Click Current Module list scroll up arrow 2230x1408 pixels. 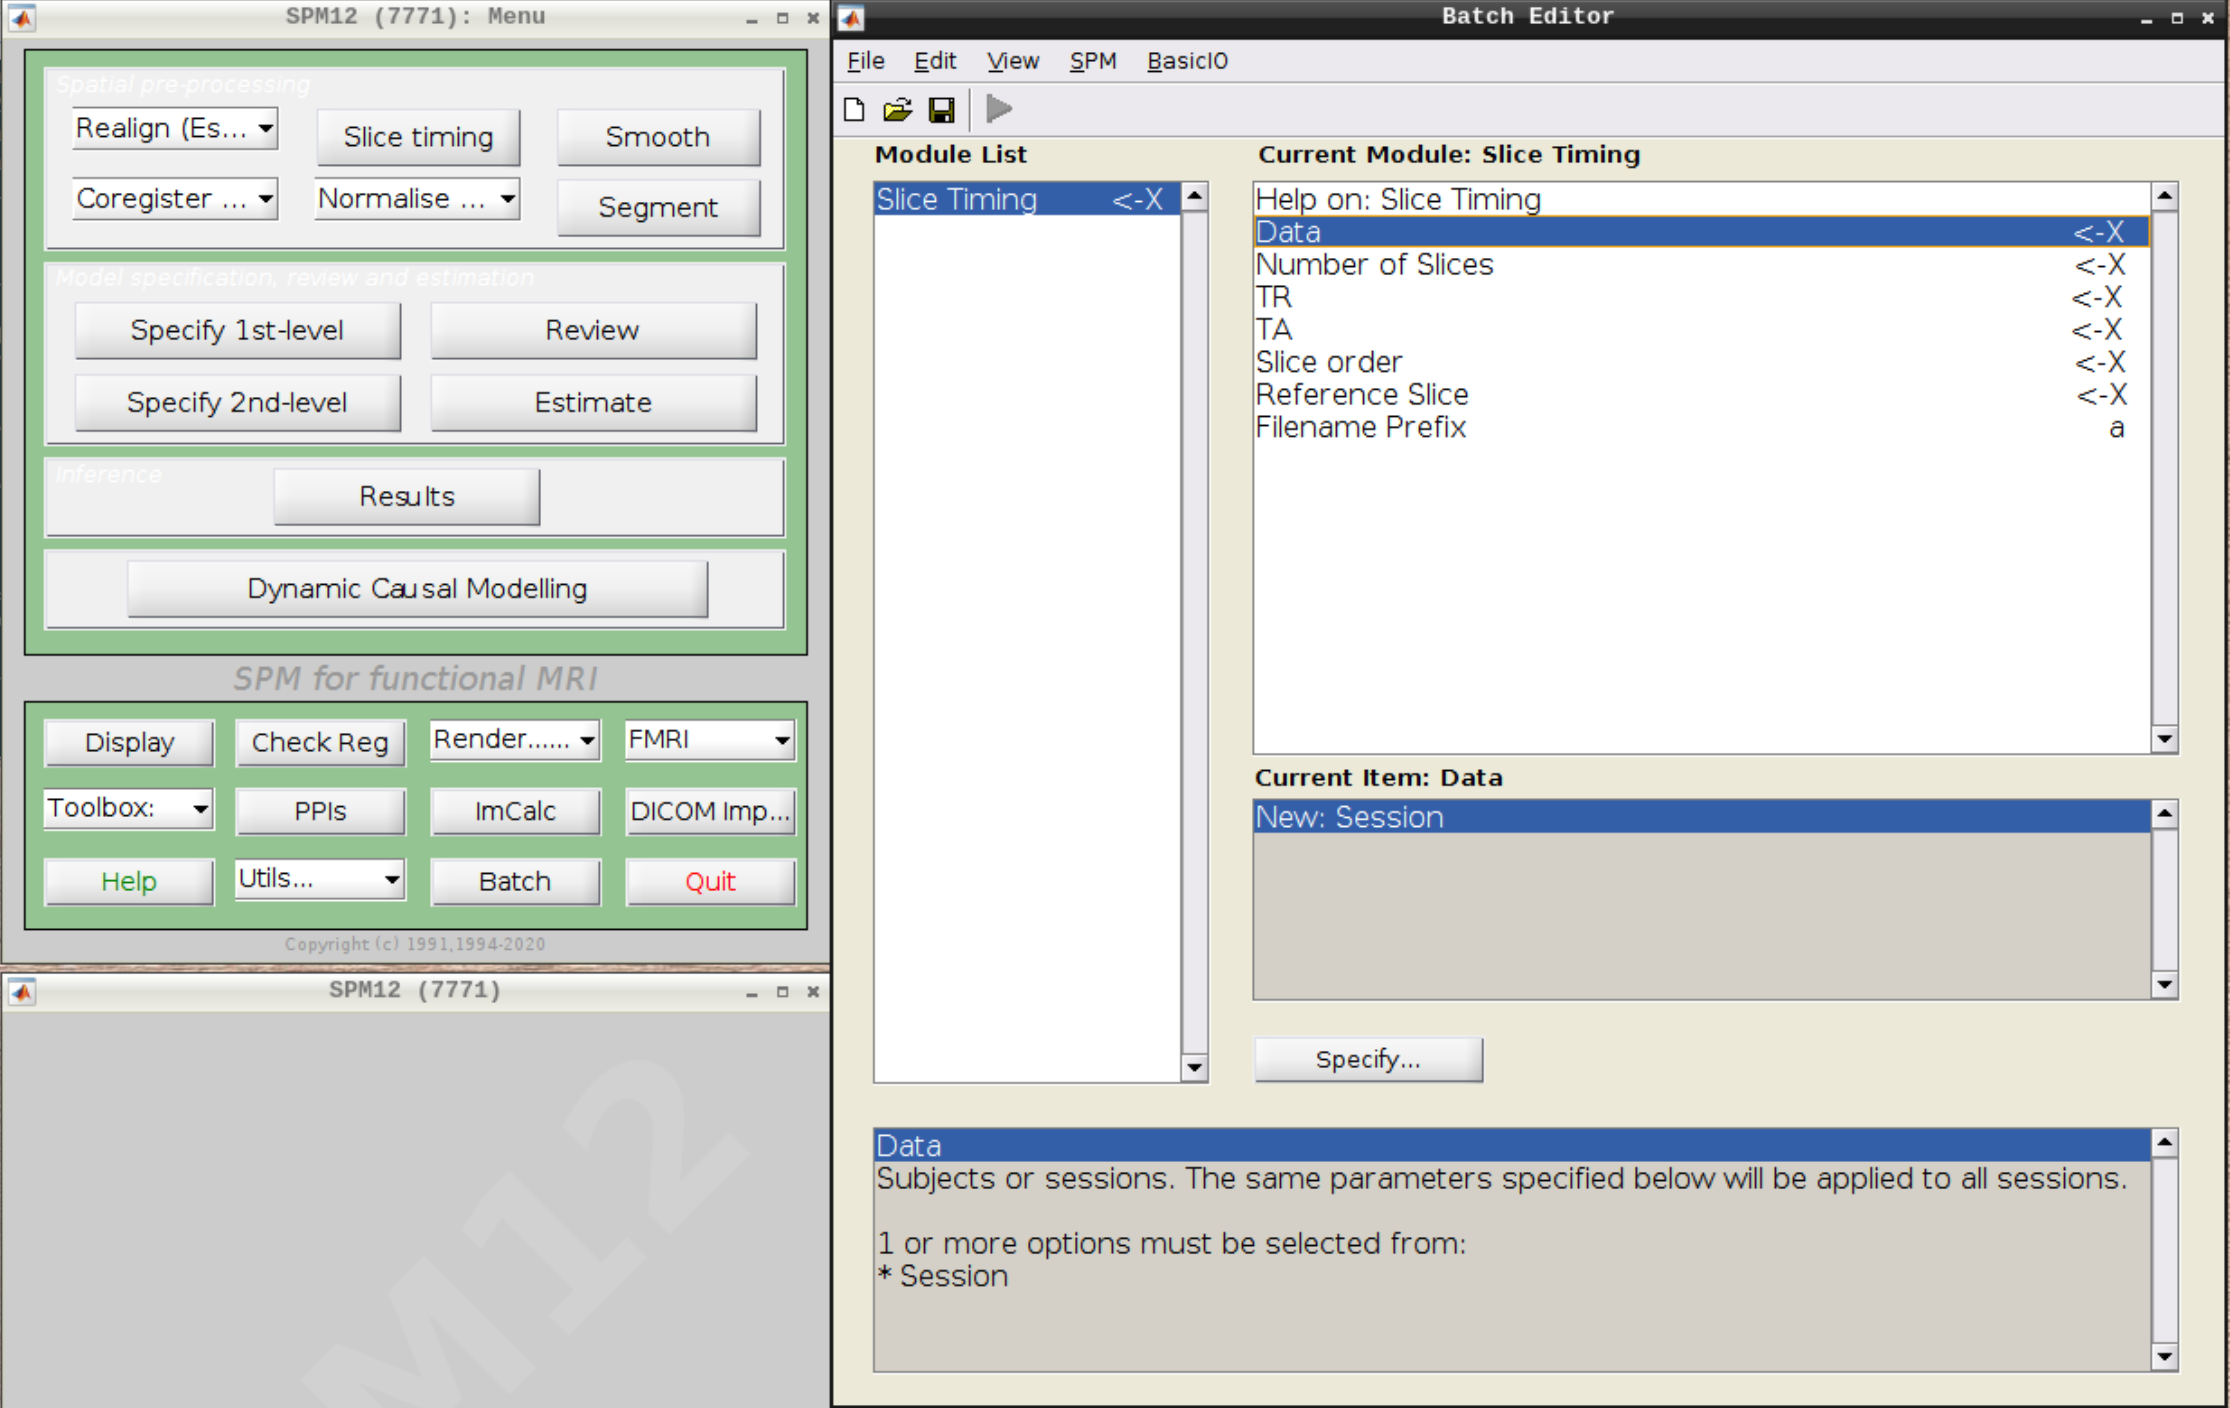2165,197
